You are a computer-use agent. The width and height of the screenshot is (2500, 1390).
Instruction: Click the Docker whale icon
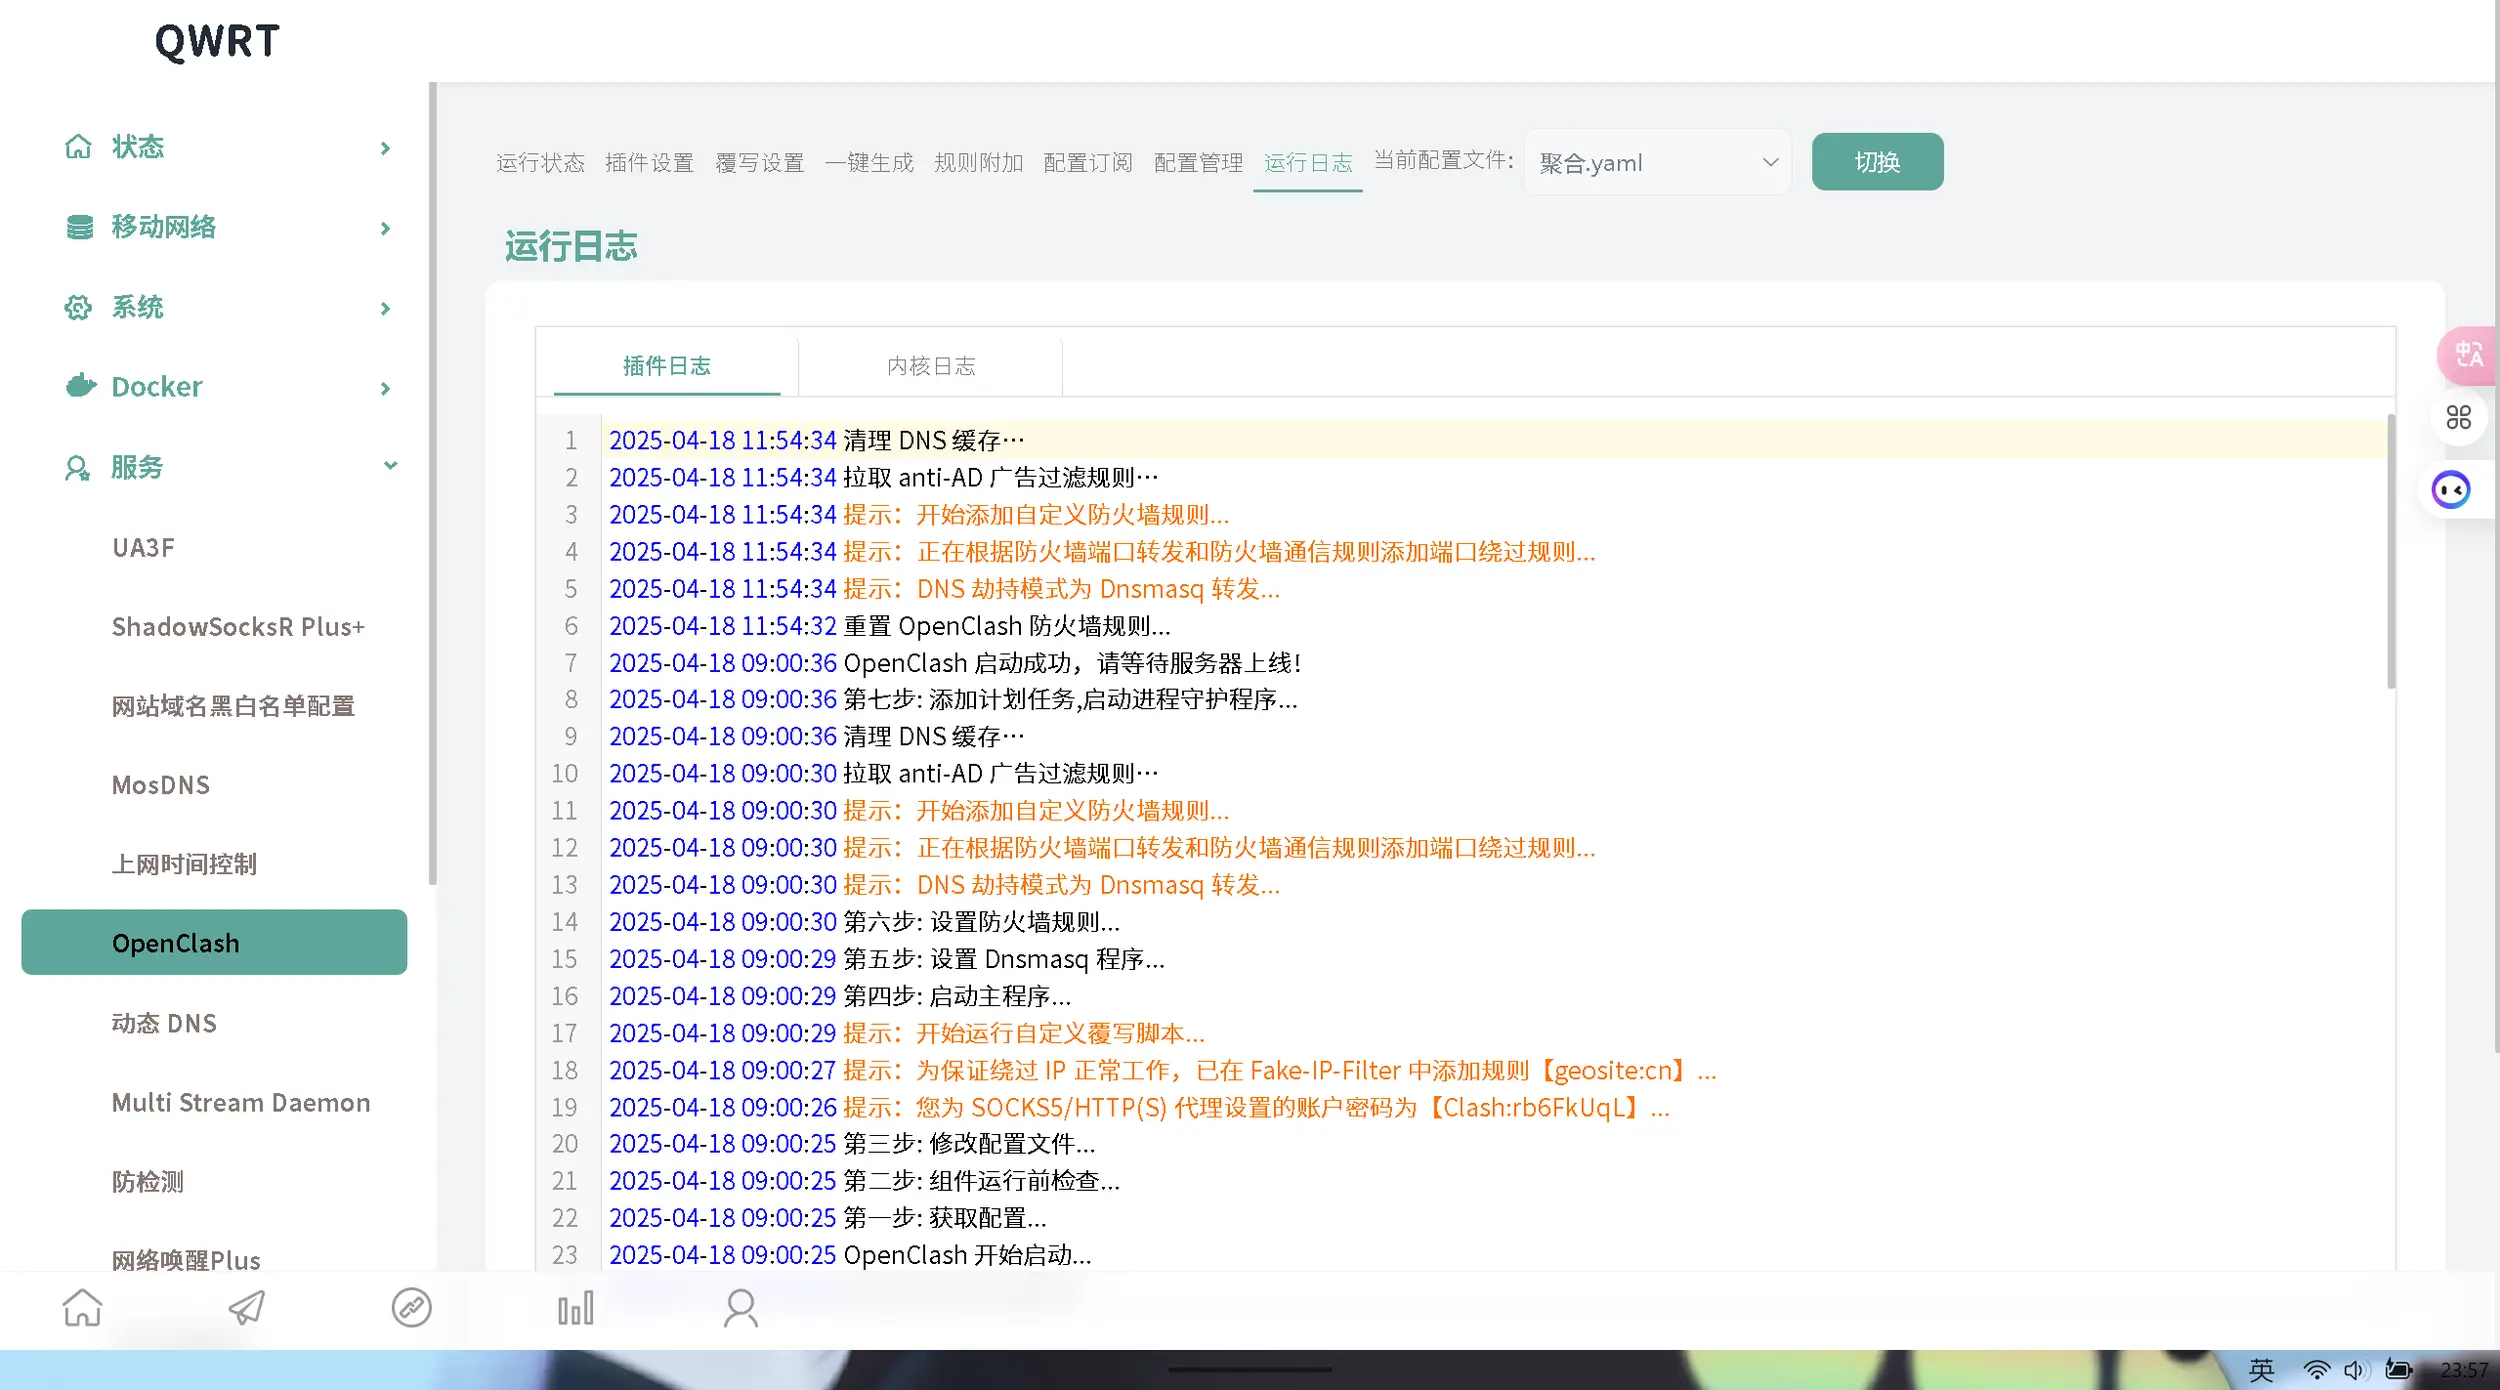click(x=80, y=386)
